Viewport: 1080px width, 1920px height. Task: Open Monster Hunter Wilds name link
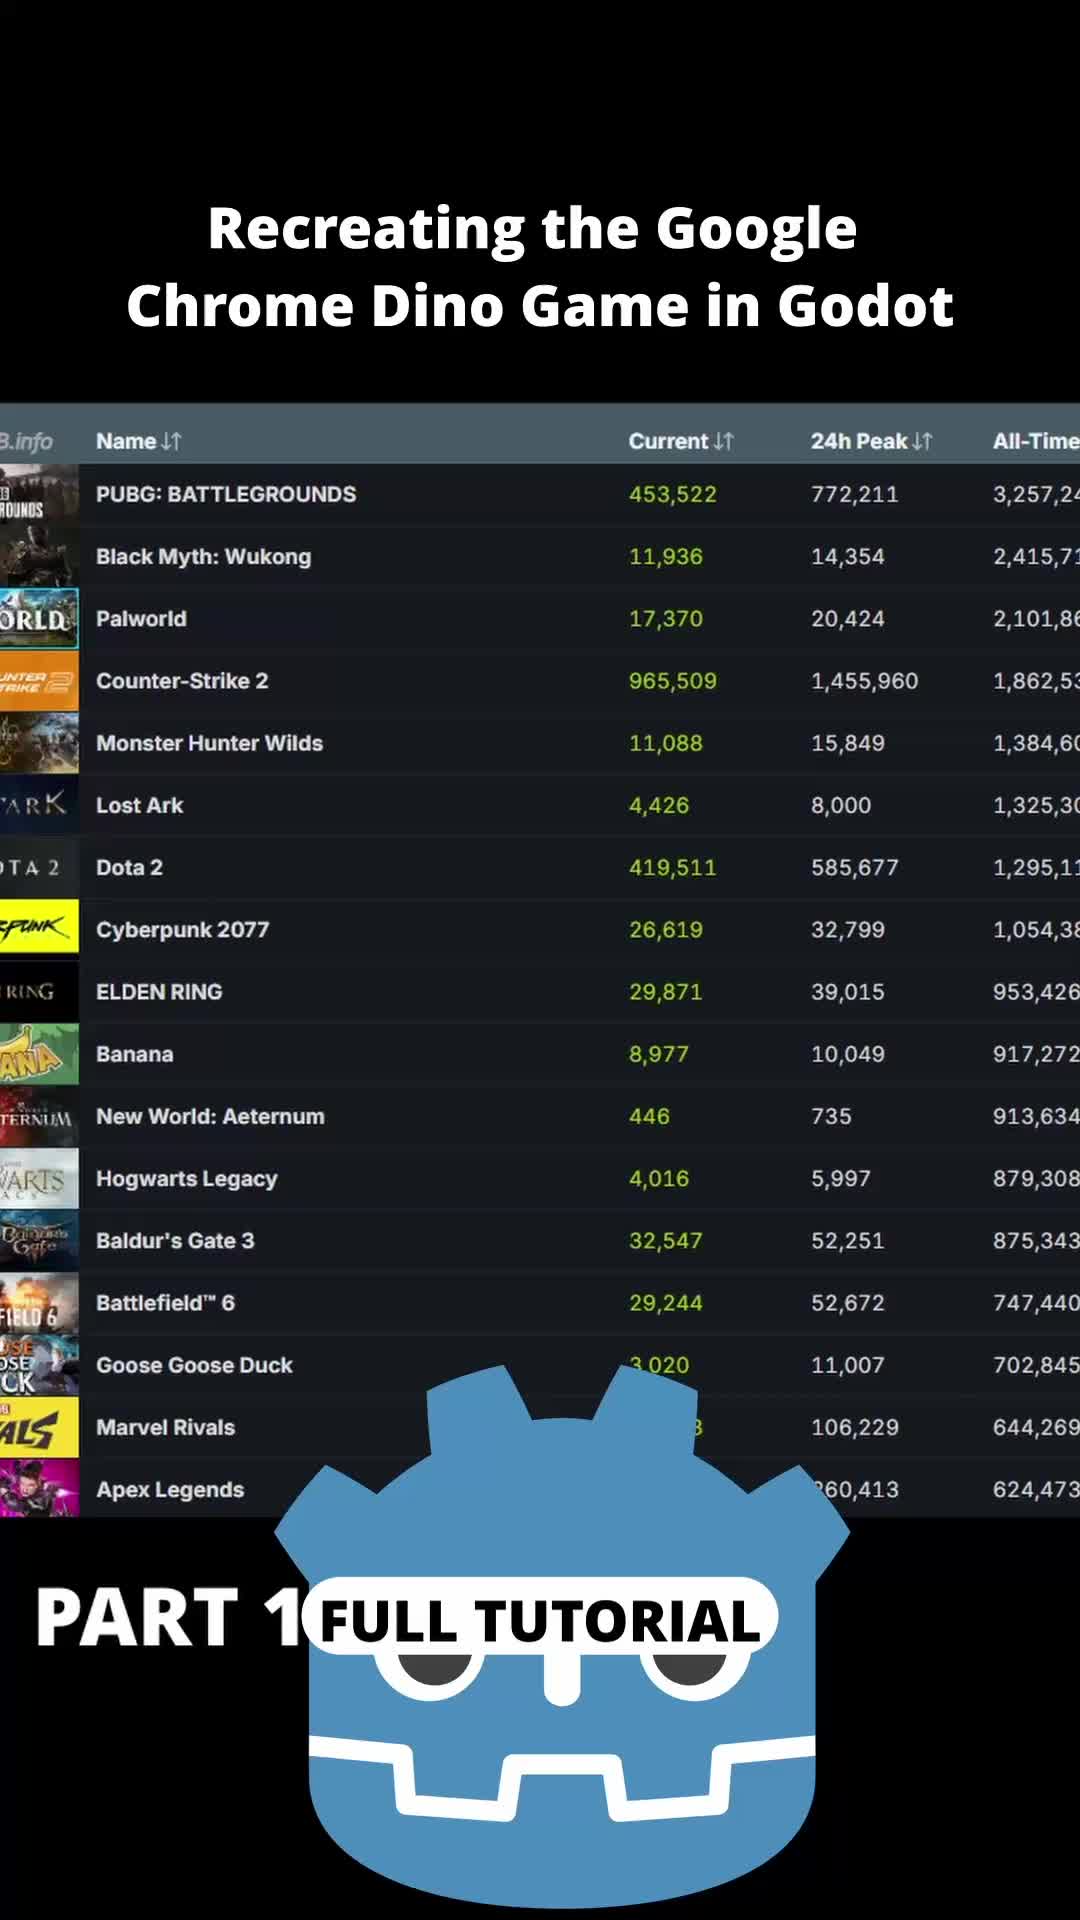click(209, 743)
